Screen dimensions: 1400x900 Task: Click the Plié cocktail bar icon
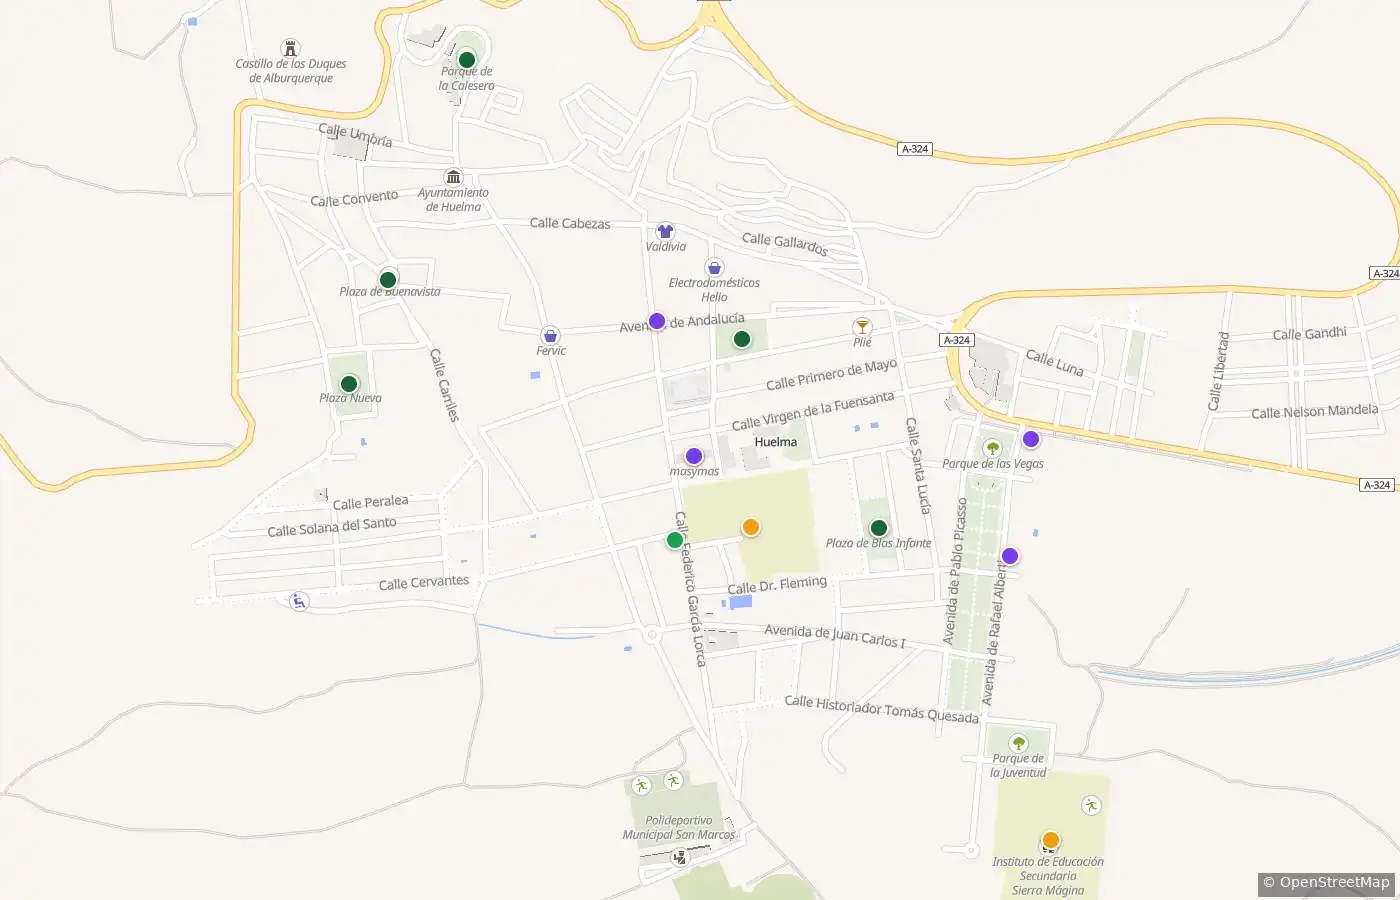(862, 327)
